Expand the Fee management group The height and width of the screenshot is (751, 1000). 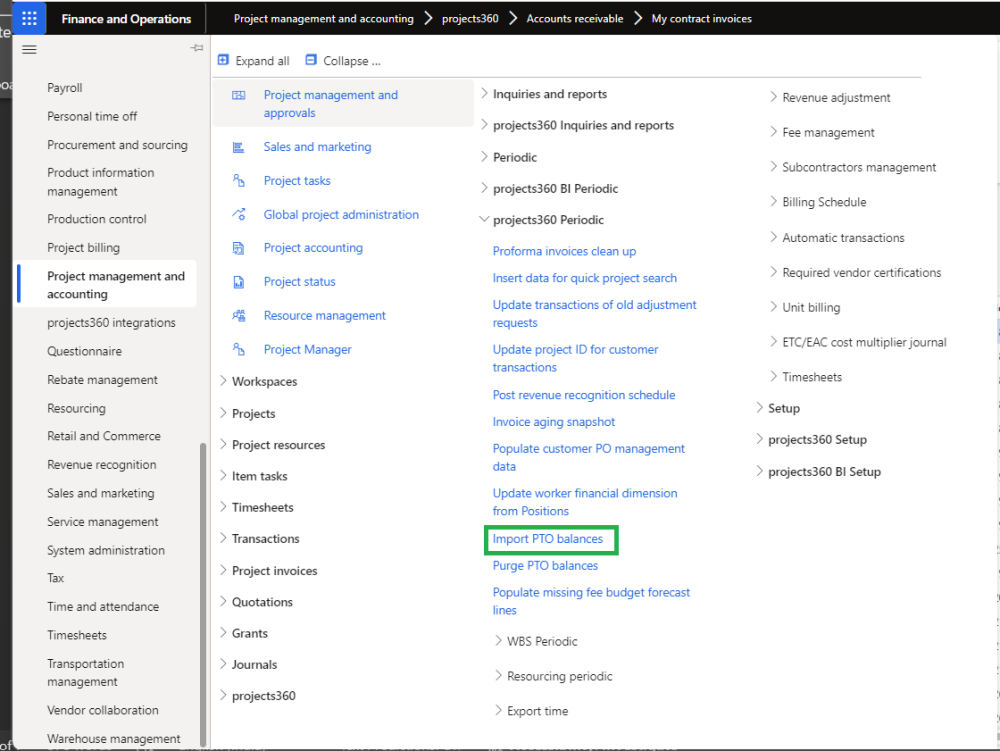[774, 131]
